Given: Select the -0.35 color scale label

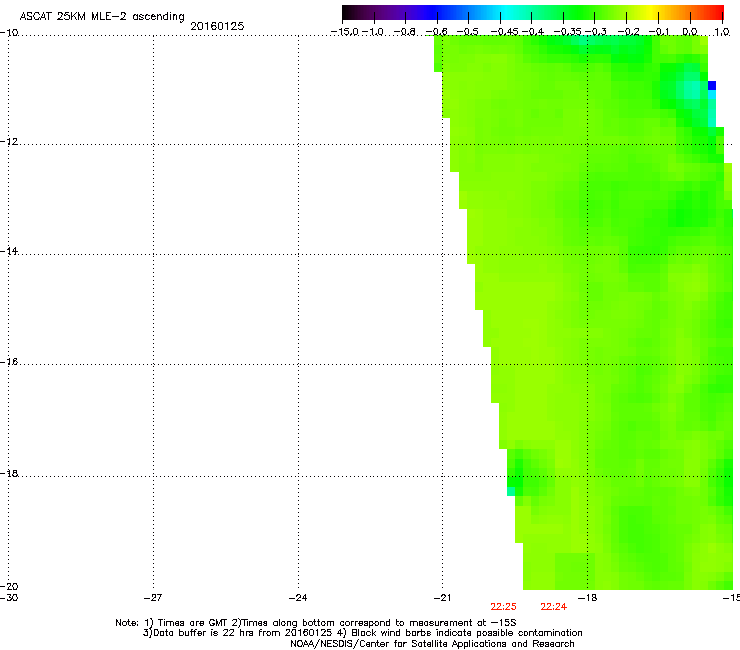Looking at the screenshot, I should [x=567, y=32].
